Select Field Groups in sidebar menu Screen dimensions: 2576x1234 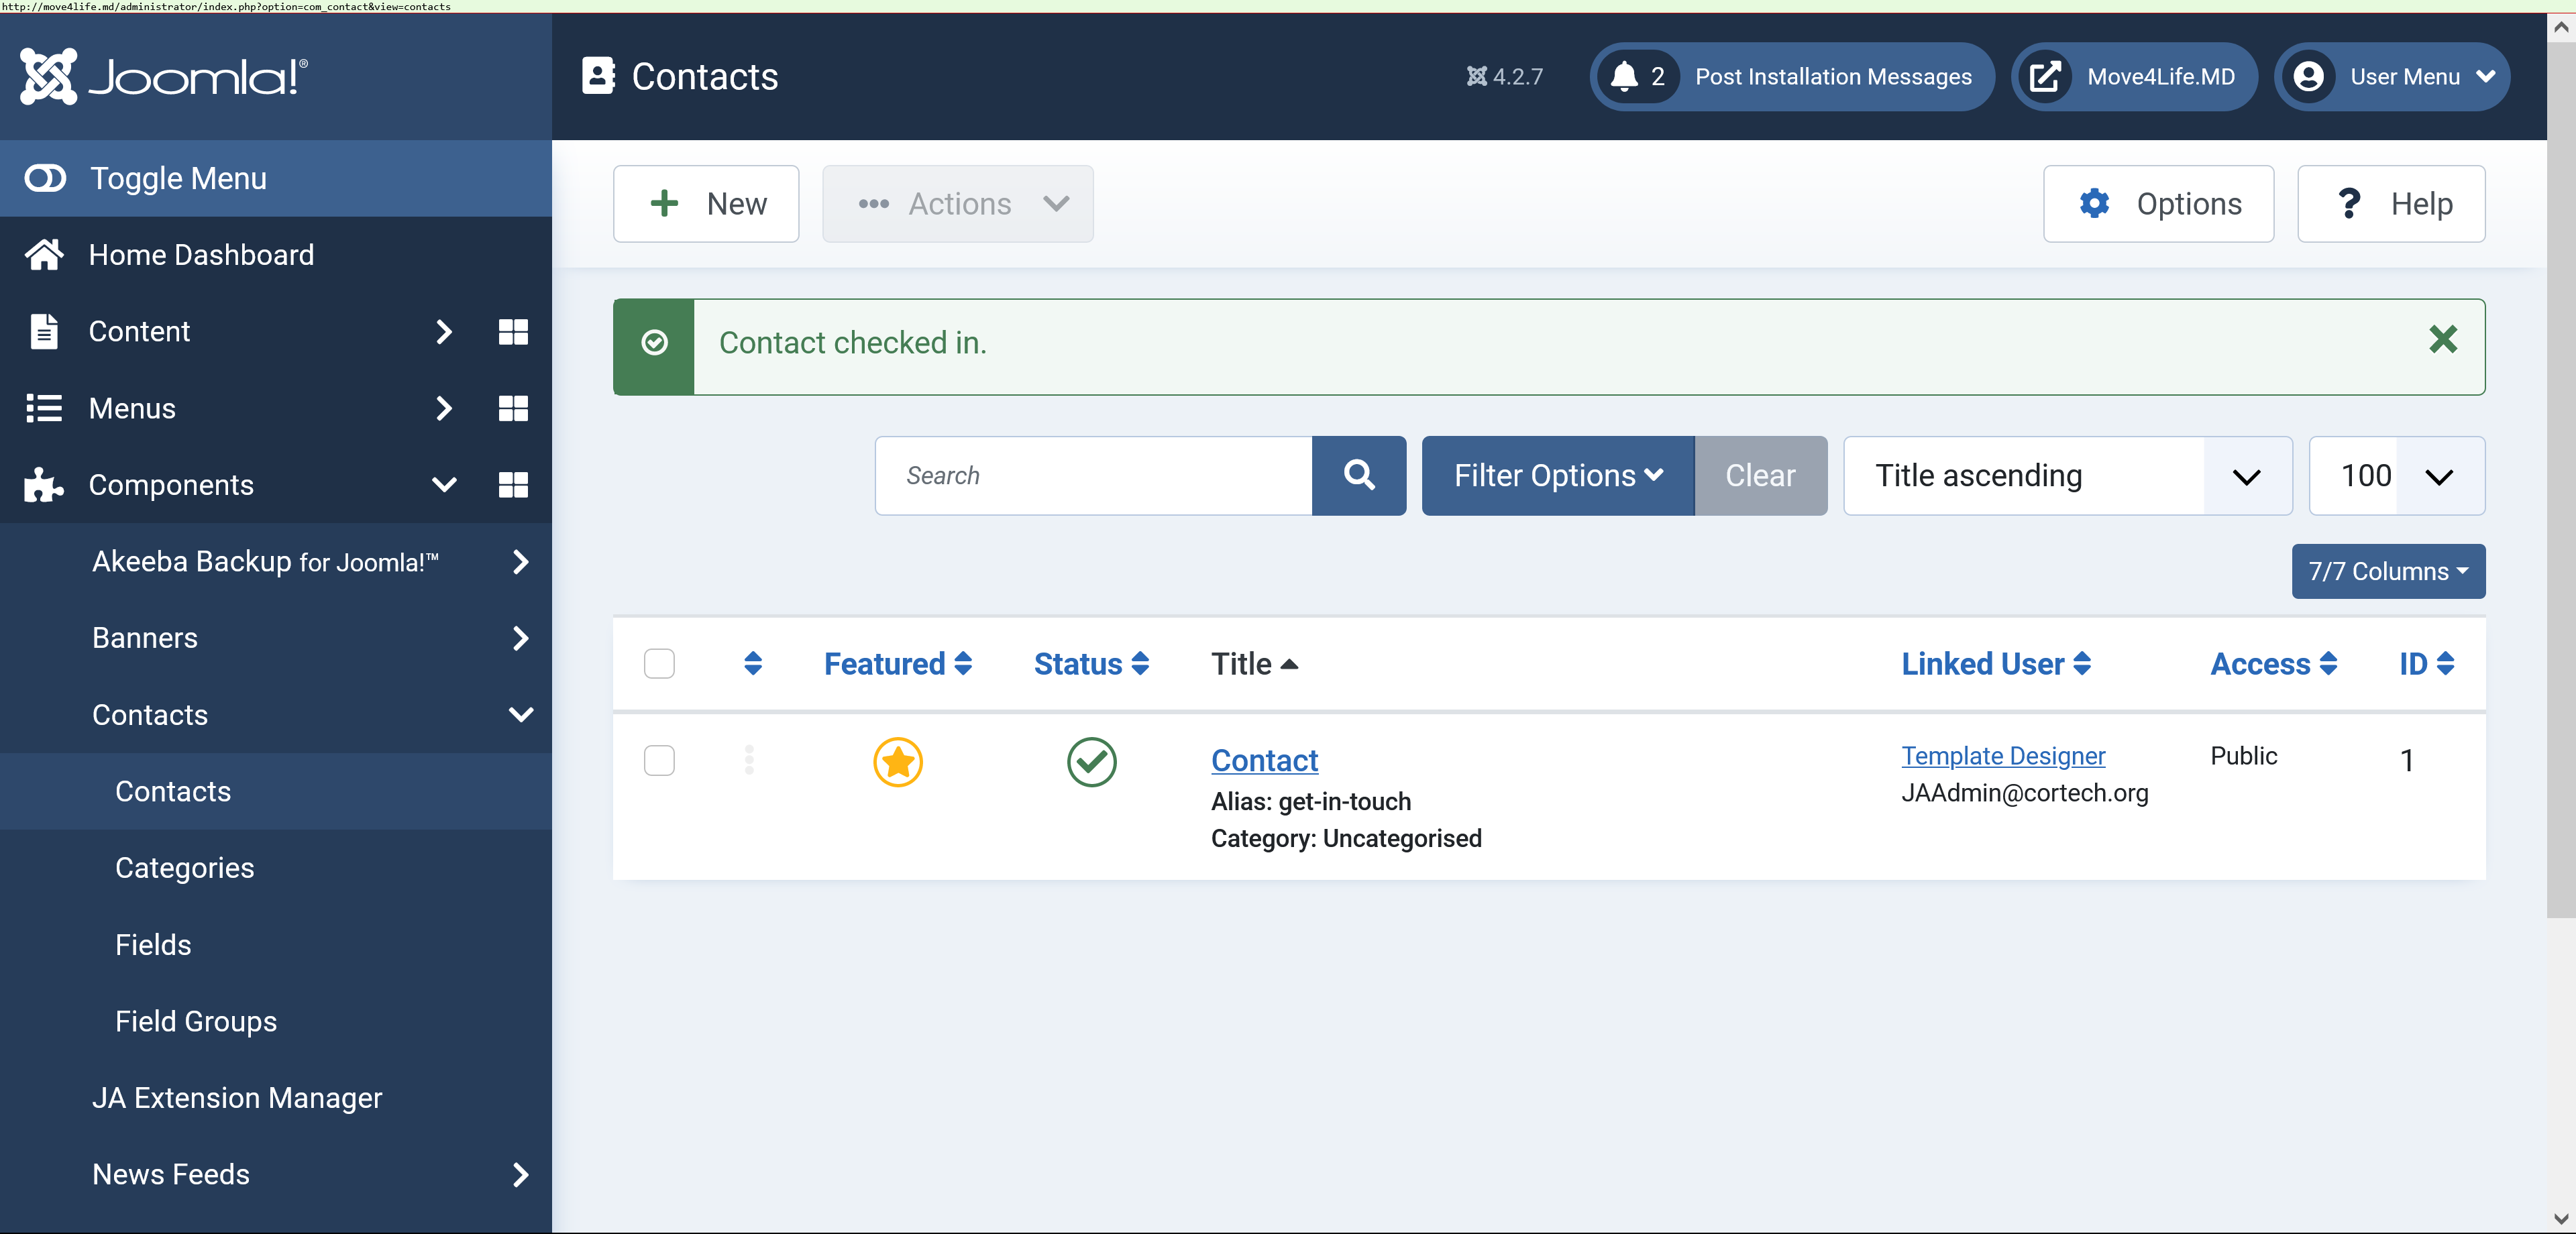[x=196, y=1021]
